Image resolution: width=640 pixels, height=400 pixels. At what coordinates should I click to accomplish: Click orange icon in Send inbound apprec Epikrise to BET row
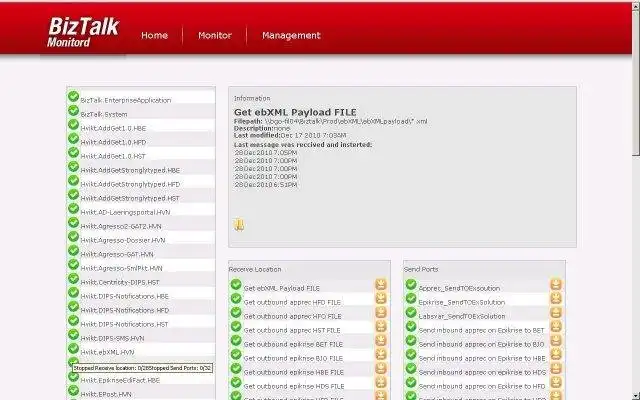point(556,326)
